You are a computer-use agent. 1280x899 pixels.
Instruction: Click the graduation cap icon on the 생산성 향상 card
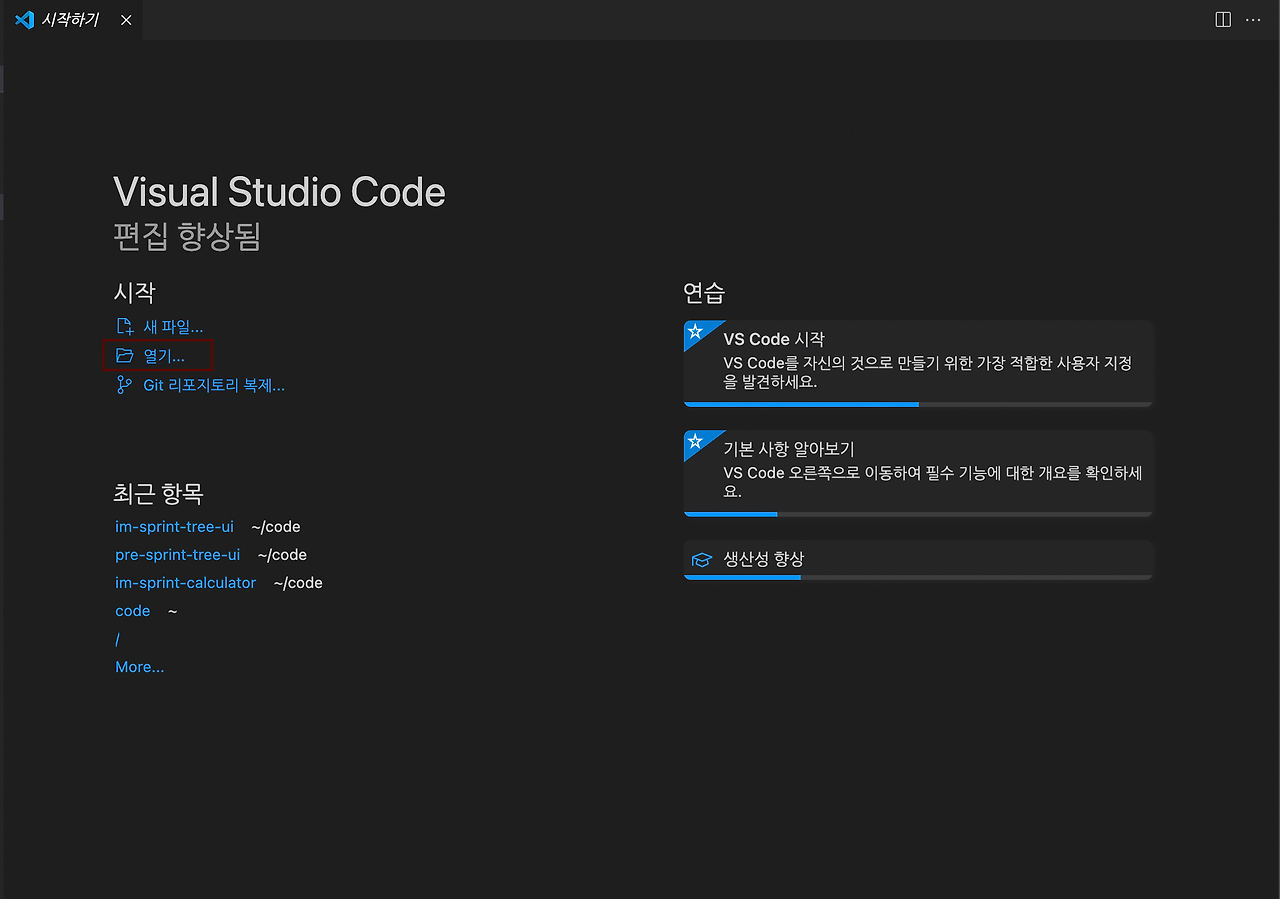tap(701, 560)
